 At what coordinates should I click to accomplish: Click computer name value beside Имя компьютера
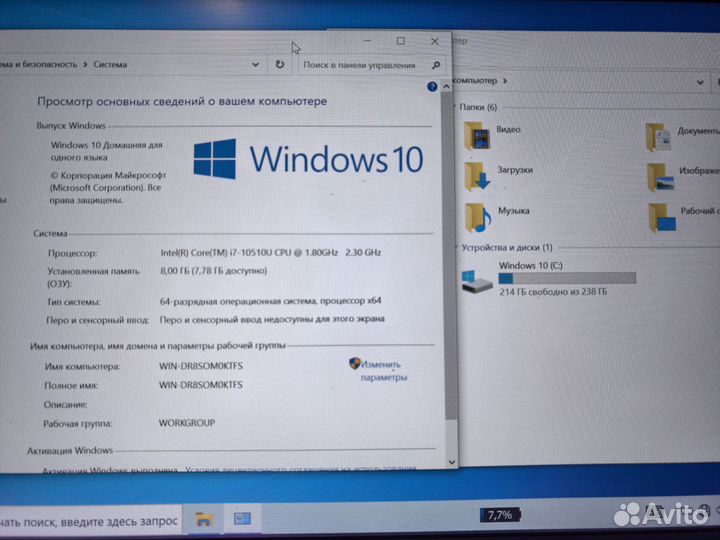(x=201, y=366)
